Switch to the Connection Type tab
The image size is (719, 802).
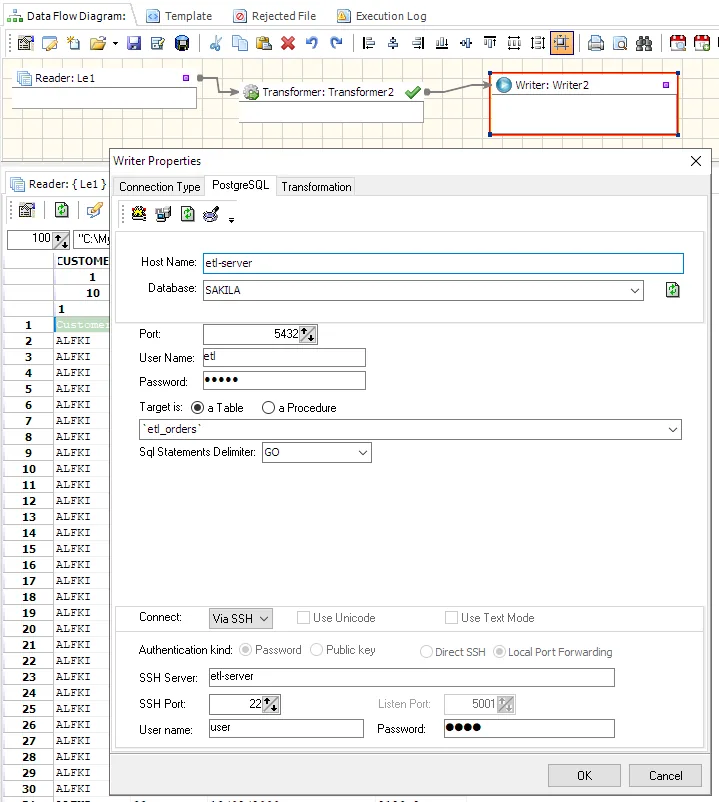click(160, 187)
